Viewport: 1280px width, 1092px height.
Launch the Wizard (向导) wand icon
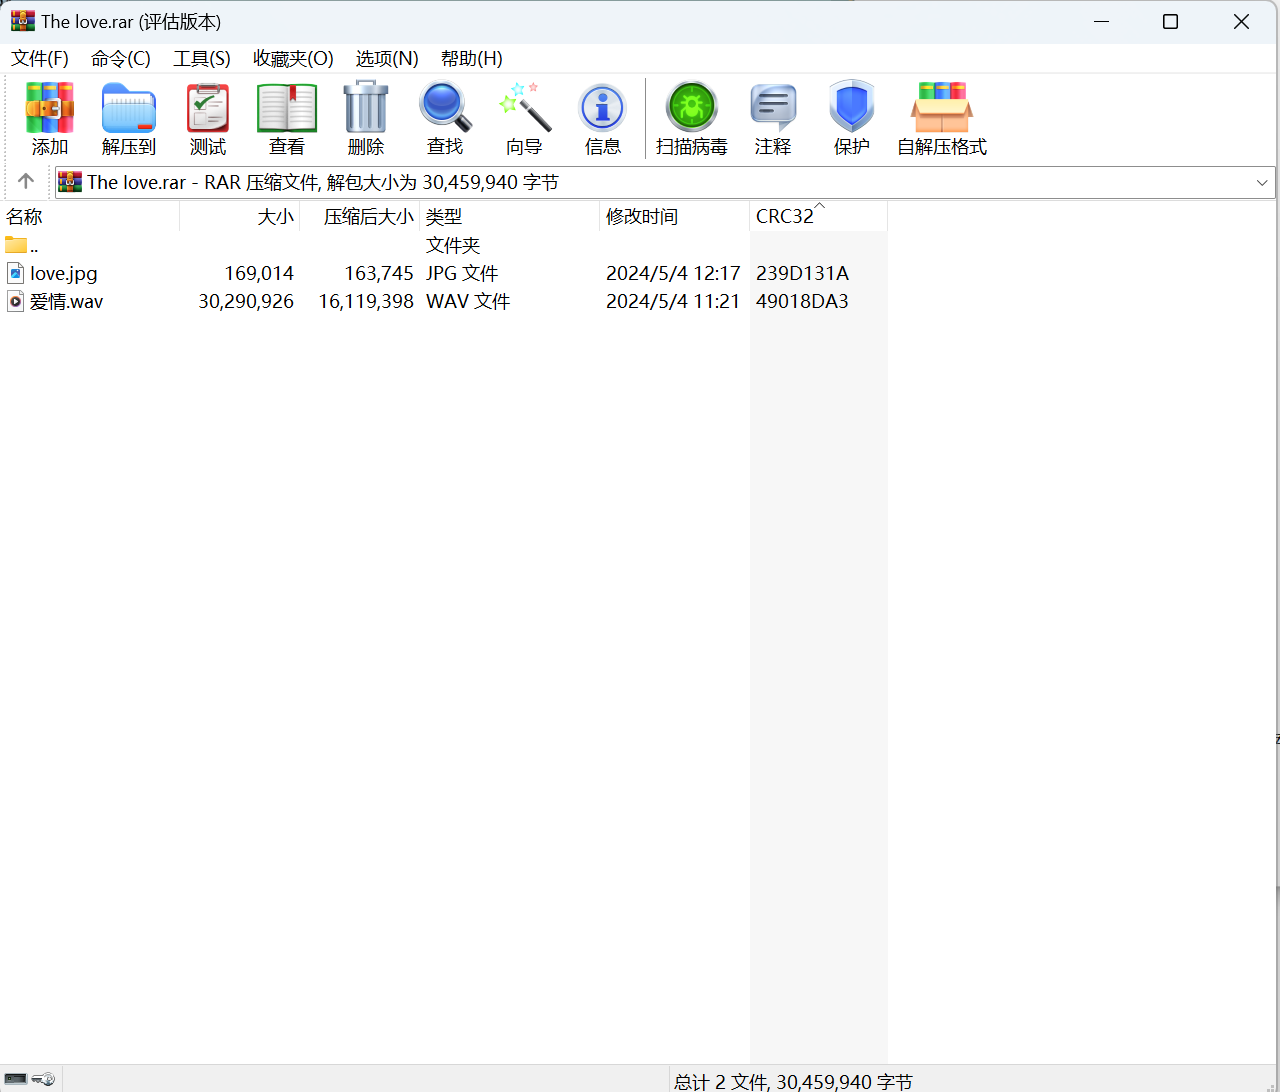coord(524,108)
